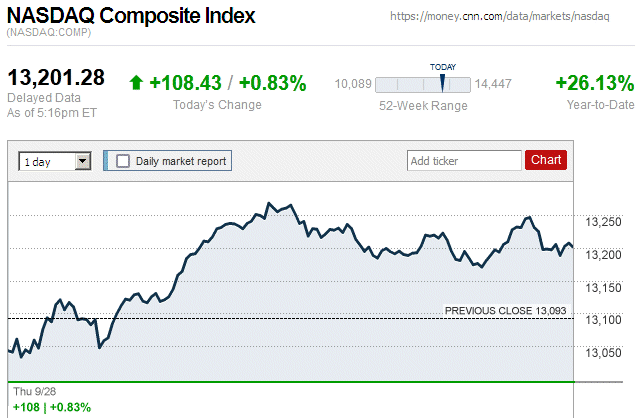Enable the Daily market report checkbox
This screenshot has width=640, height=420.
tap(124, 160)
